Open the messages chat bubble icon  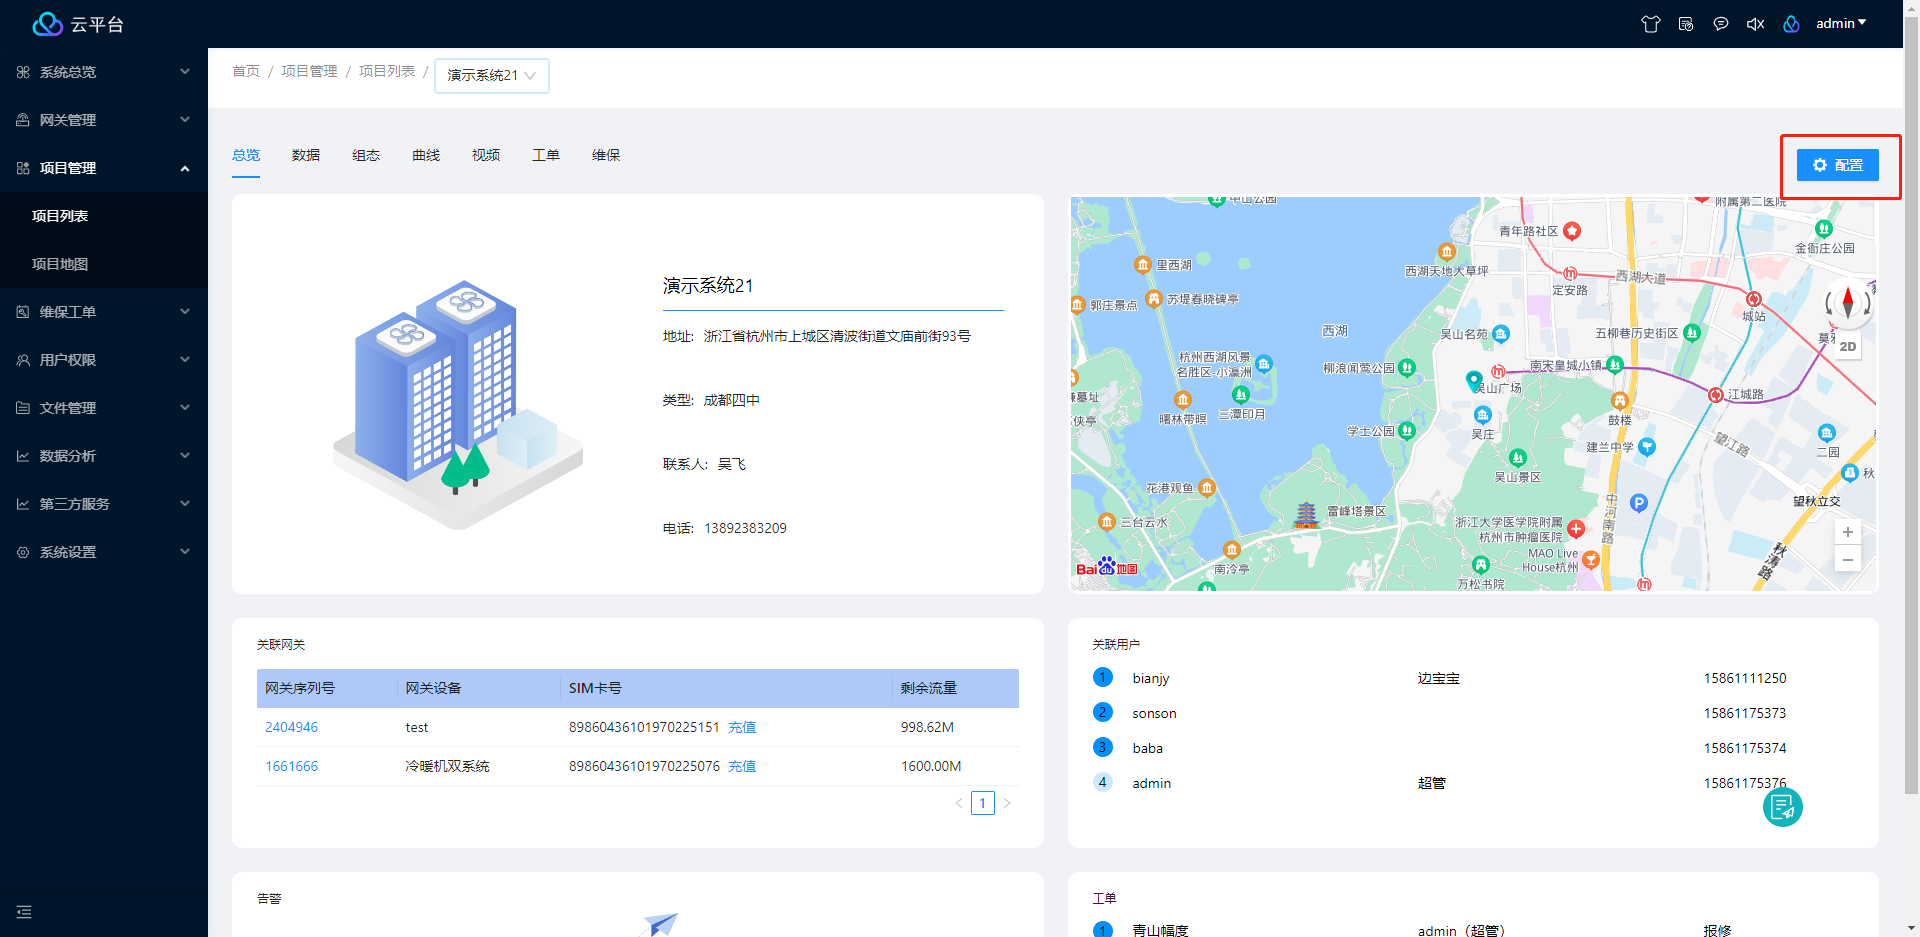click(1720, 24)
